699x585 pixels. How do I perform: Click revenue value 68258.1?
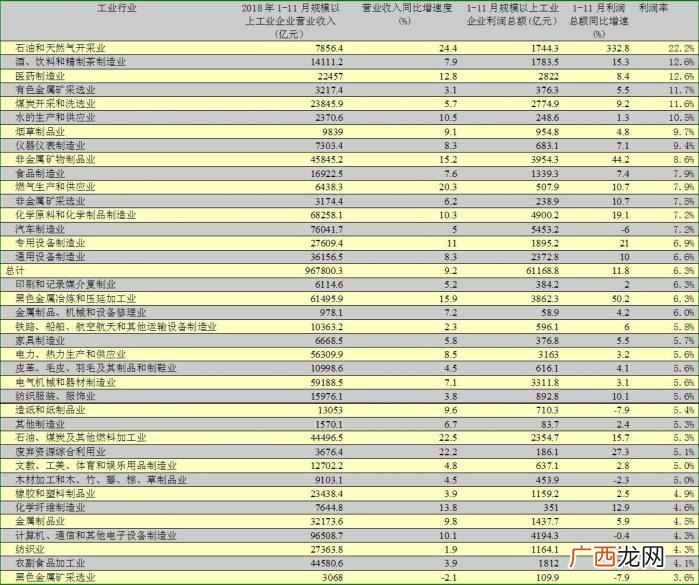point(326,215)
